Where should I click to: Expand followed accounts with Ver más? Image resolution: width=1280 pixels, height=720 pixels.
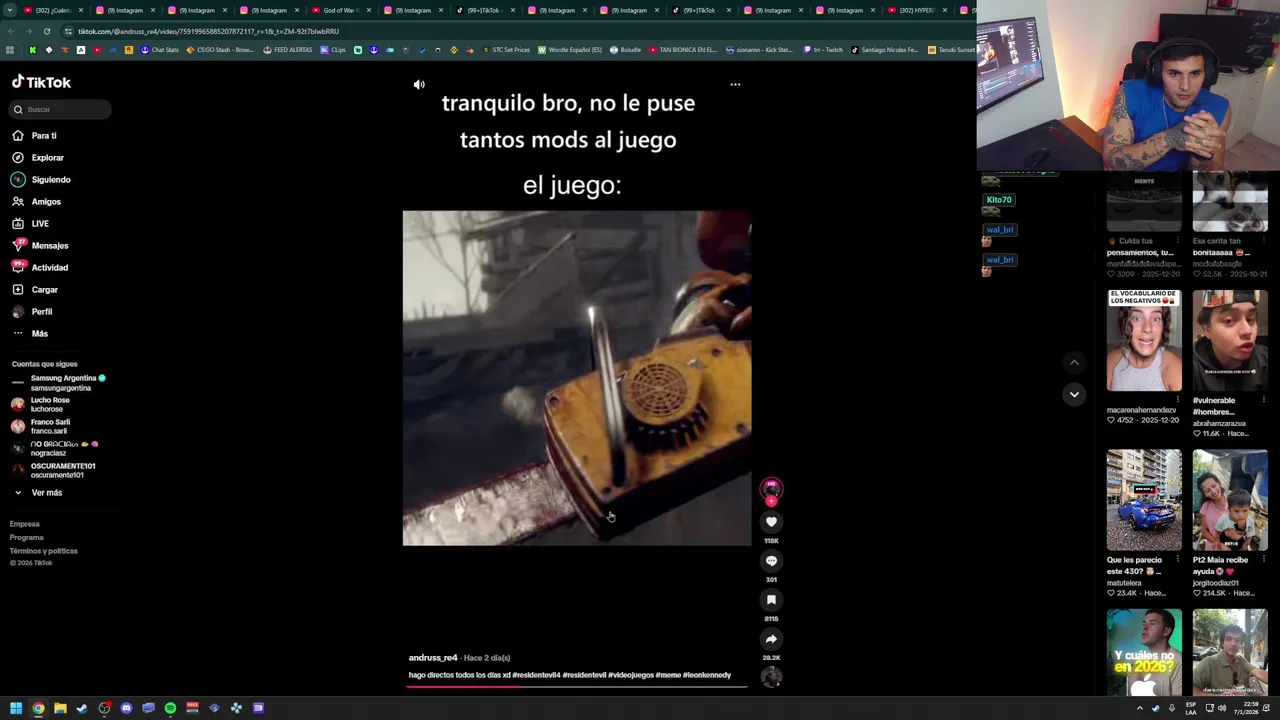pos(38,493)
